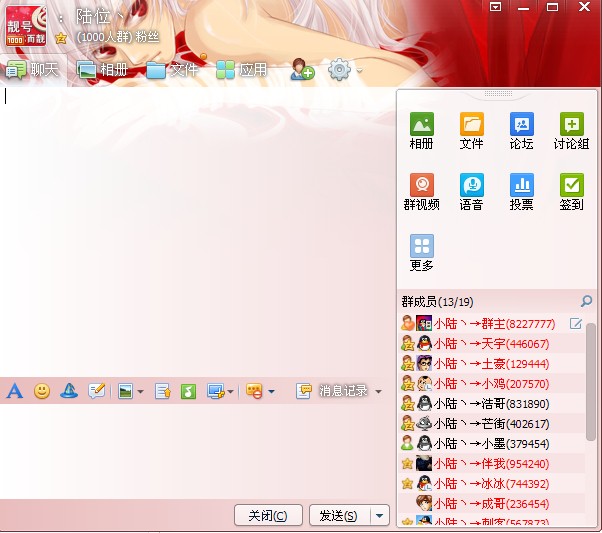Viewport: 602px width, 533px height.
Task: Click the group avatar 靓号 image
Action: click(26, 26)
